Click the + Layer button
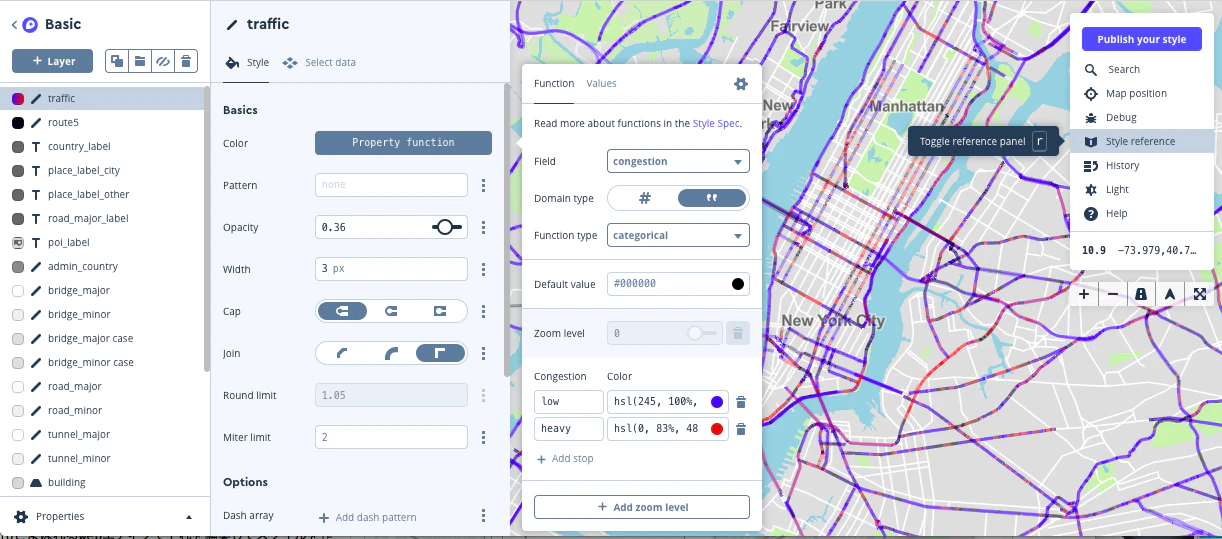Image resolution: width=1222 pixels, height=539 pixels. tap(52, 61)
